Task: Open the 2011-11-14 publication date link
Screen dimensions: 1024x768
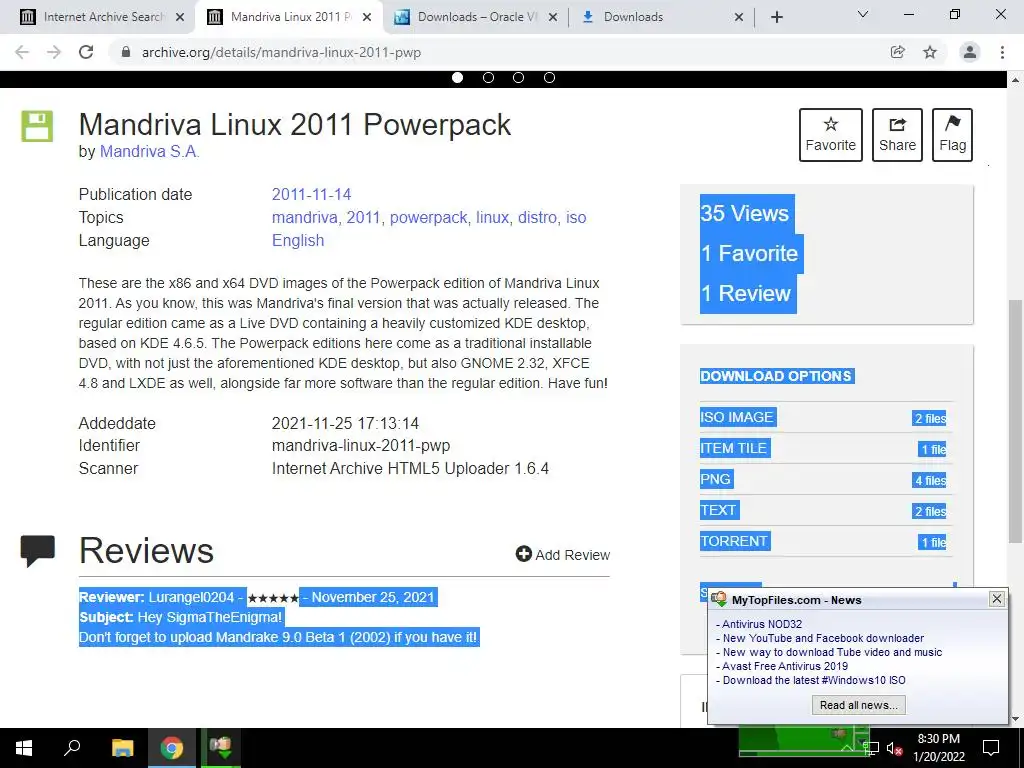Action: click(x=312, y=195)
